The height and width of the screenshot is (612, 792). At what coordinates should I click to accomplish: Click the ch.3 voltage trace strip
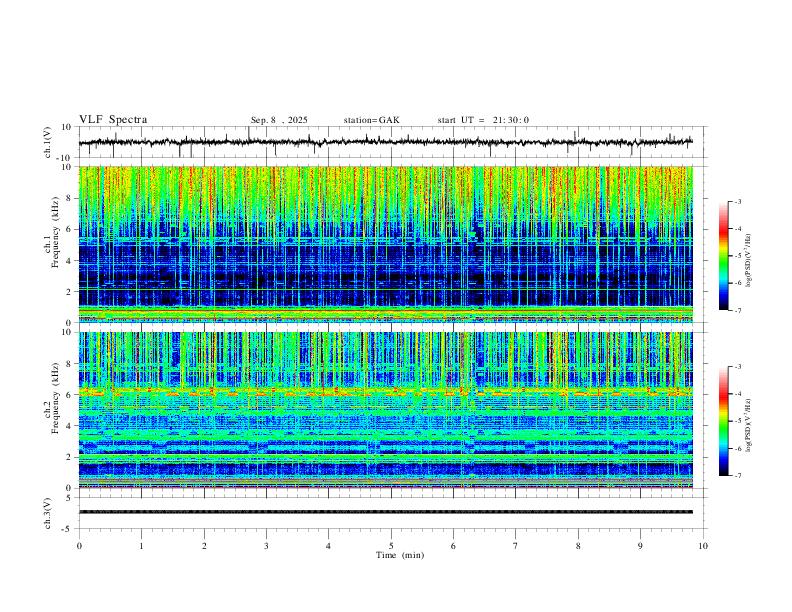tap(386, 512)
